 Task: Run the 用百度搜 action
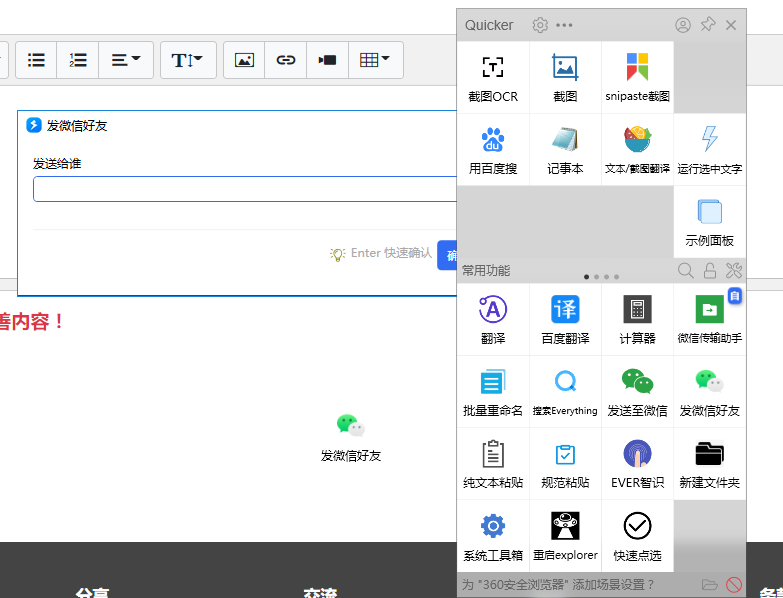tap(493, 149)
